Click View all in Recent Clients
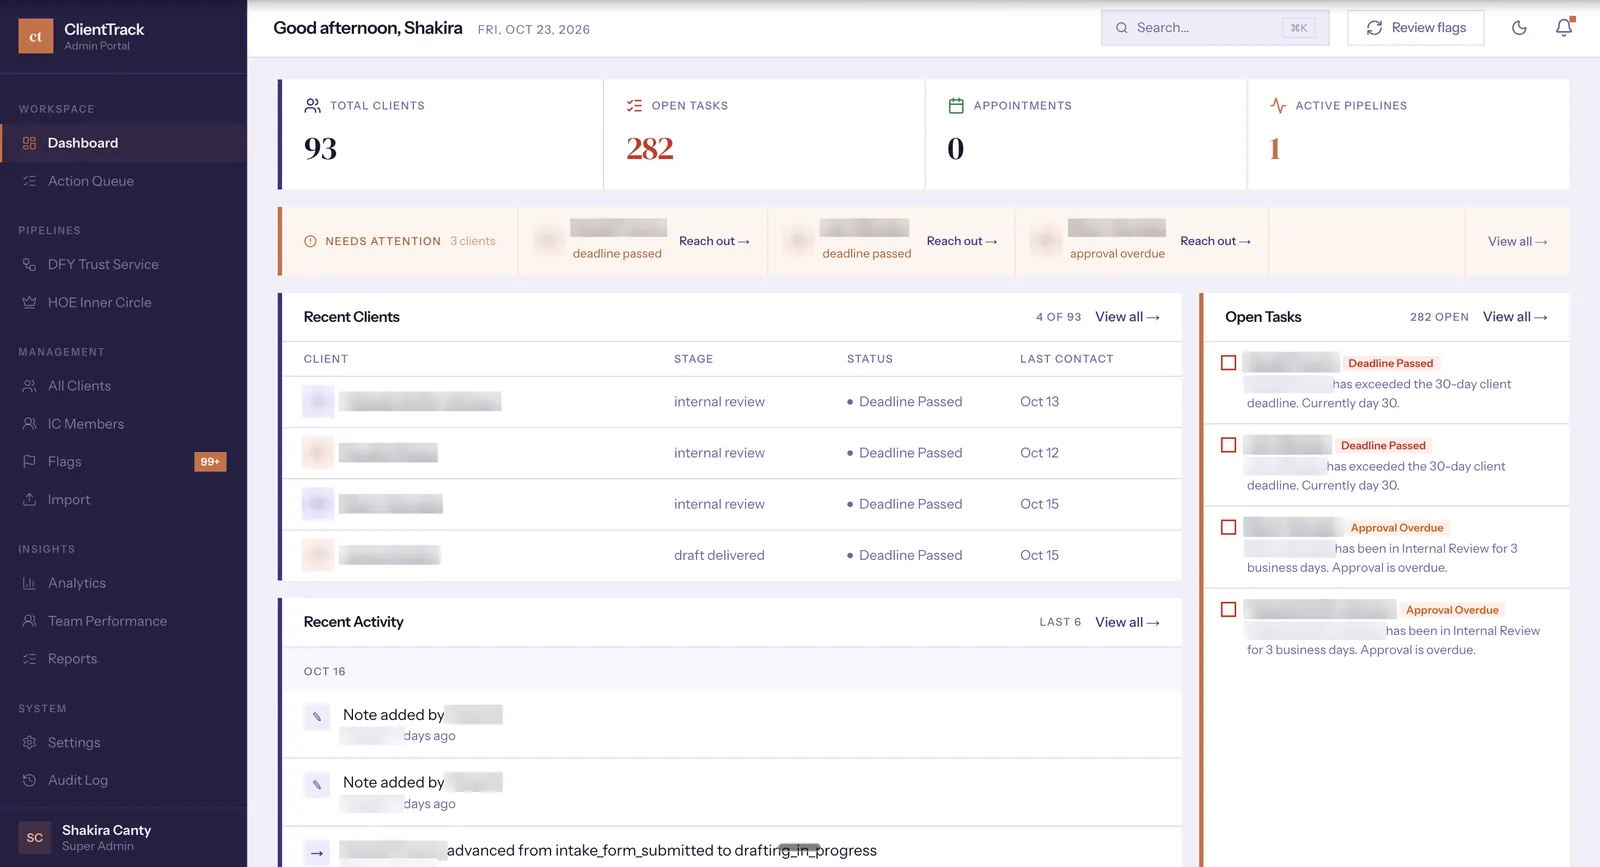This screenshot has height=867, width=1600. pos(1127,317)
